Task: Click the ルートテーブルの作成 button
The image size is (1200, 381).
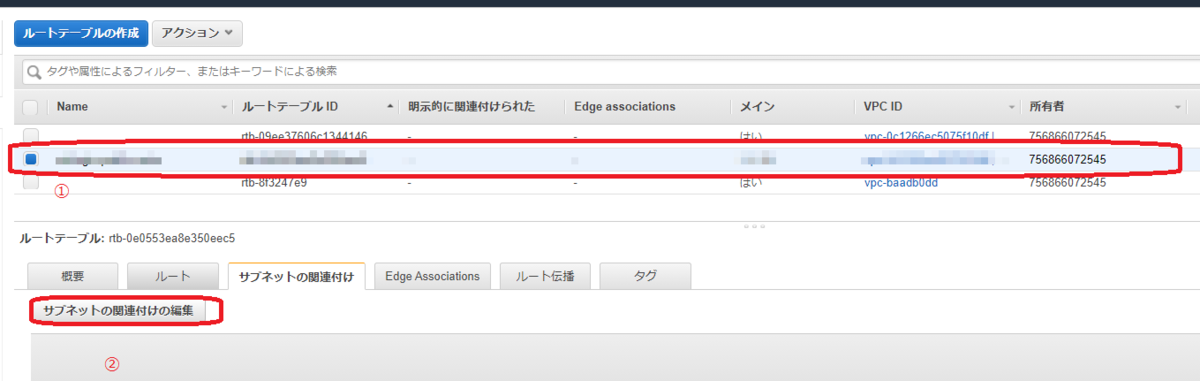Action: pyautogui.click(x=81, y=33)
